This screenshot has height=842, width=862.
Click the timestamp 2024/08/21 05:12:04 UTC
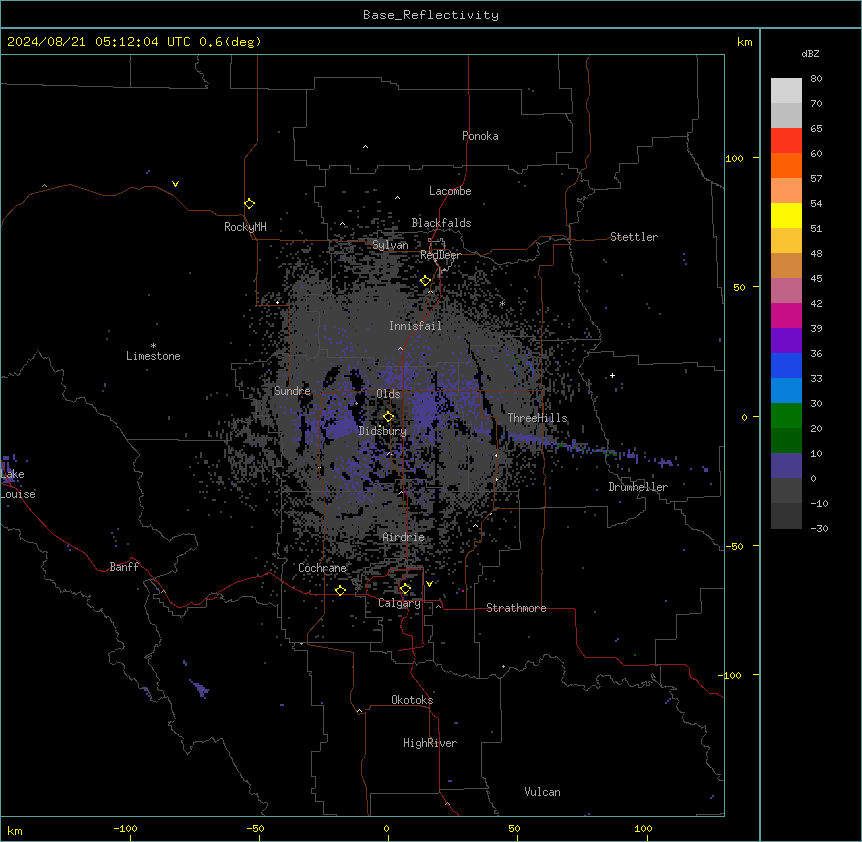point(99,42)
